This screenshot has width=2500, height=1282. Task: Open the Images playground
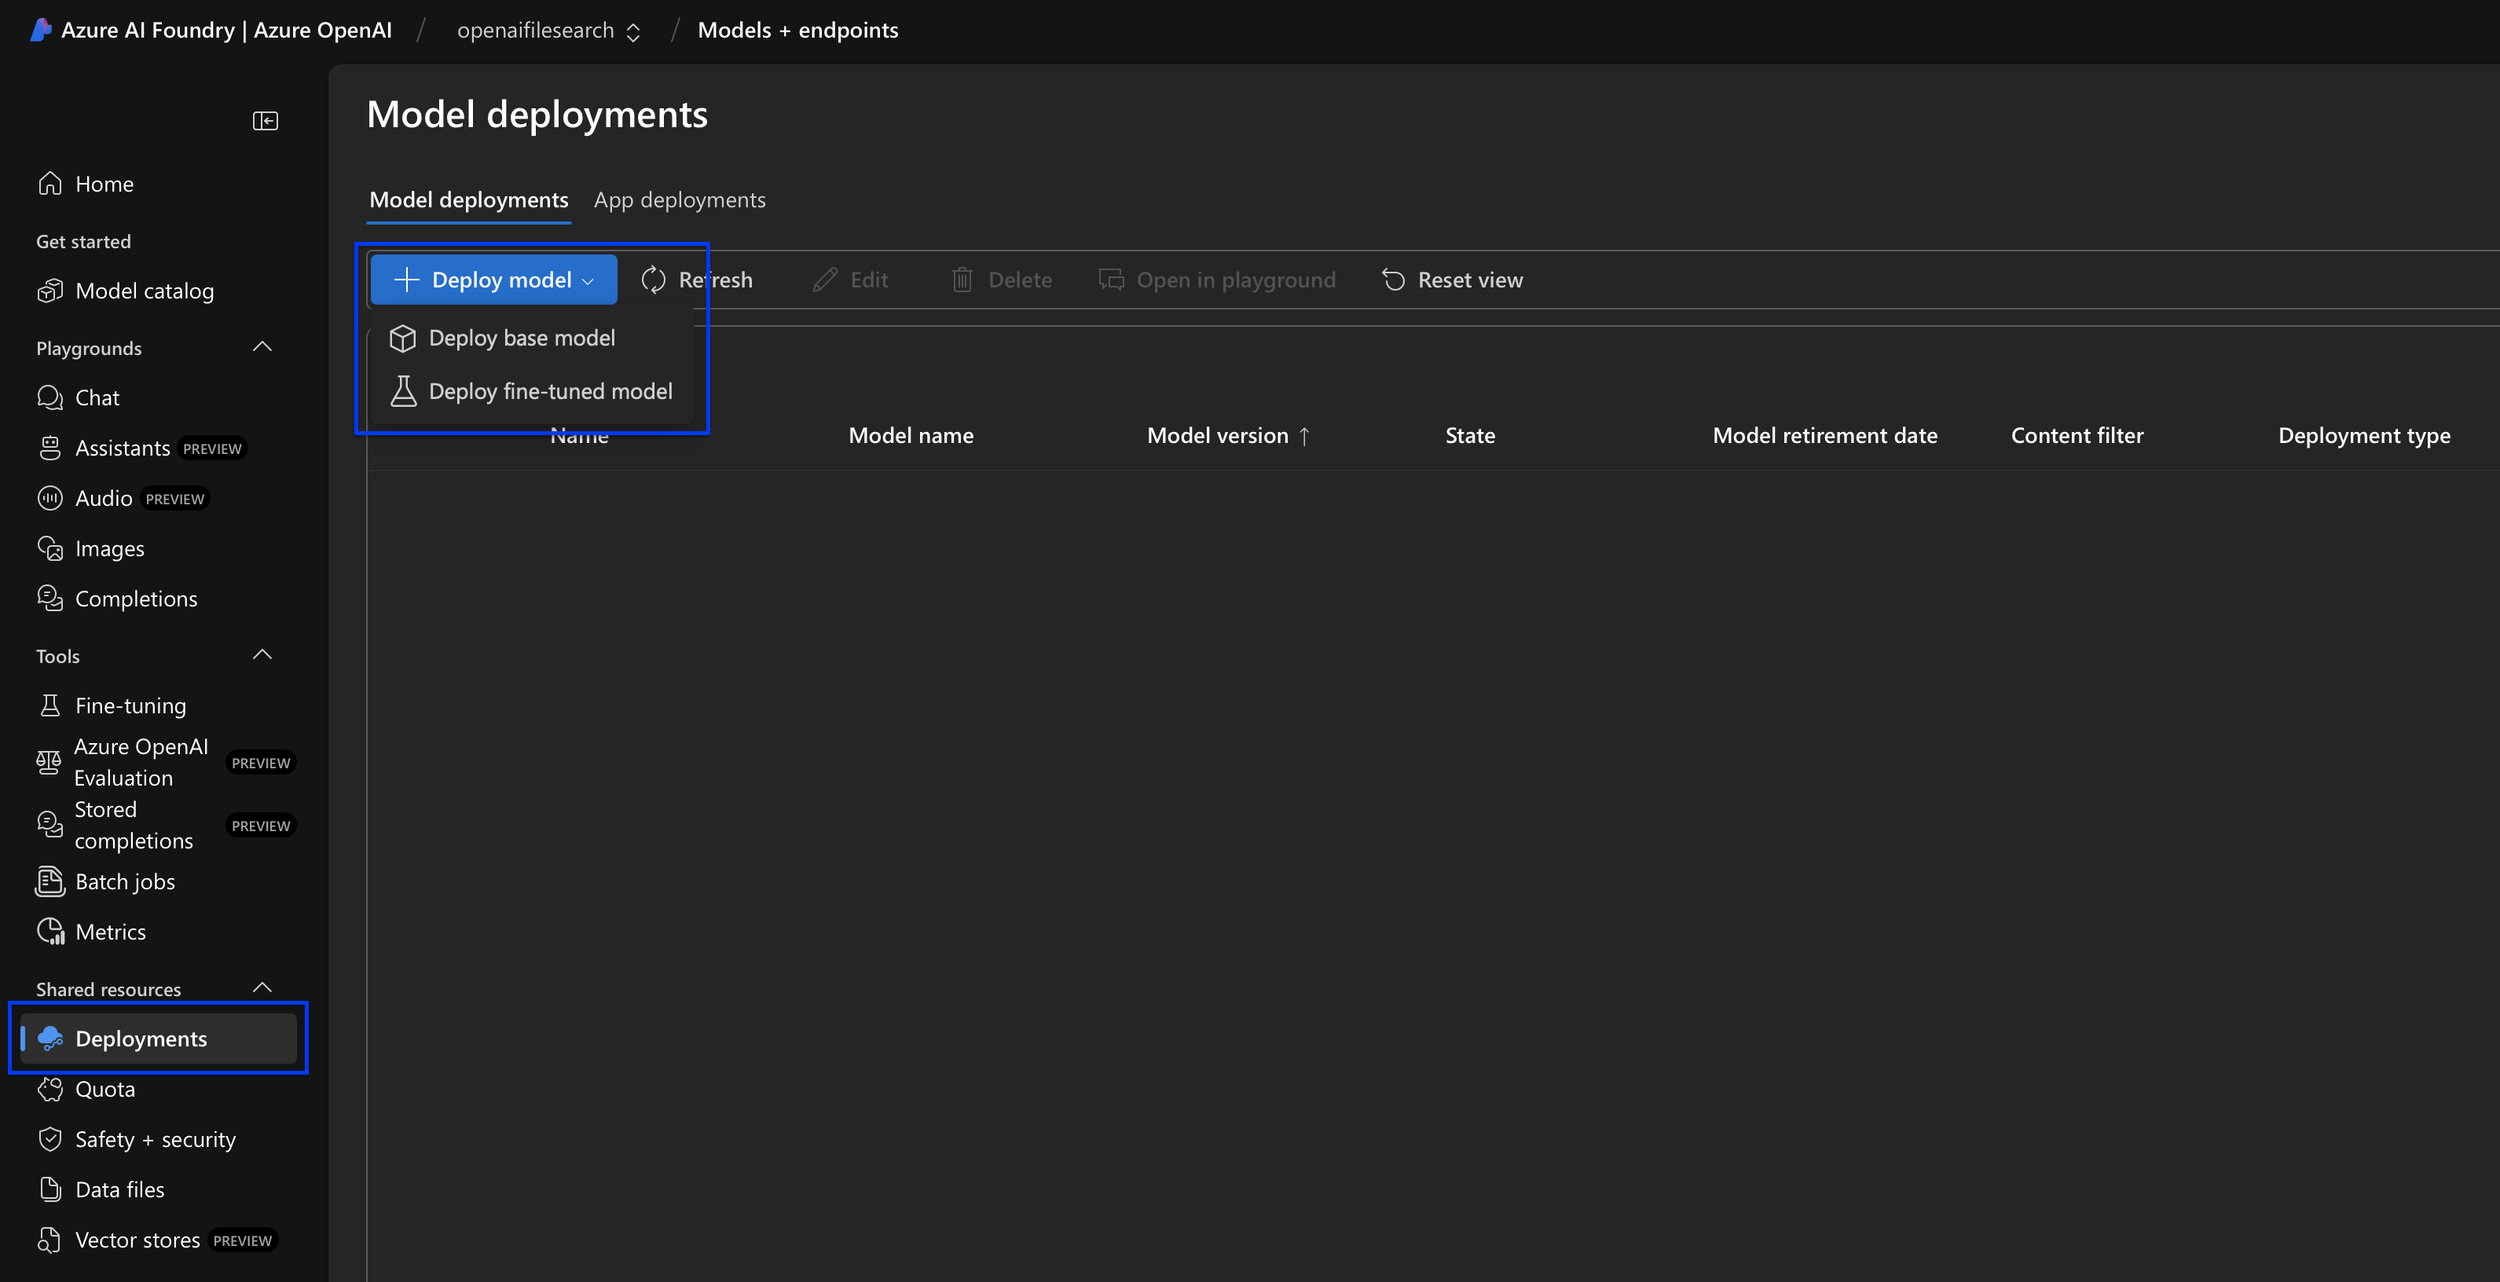coord(109,548)
